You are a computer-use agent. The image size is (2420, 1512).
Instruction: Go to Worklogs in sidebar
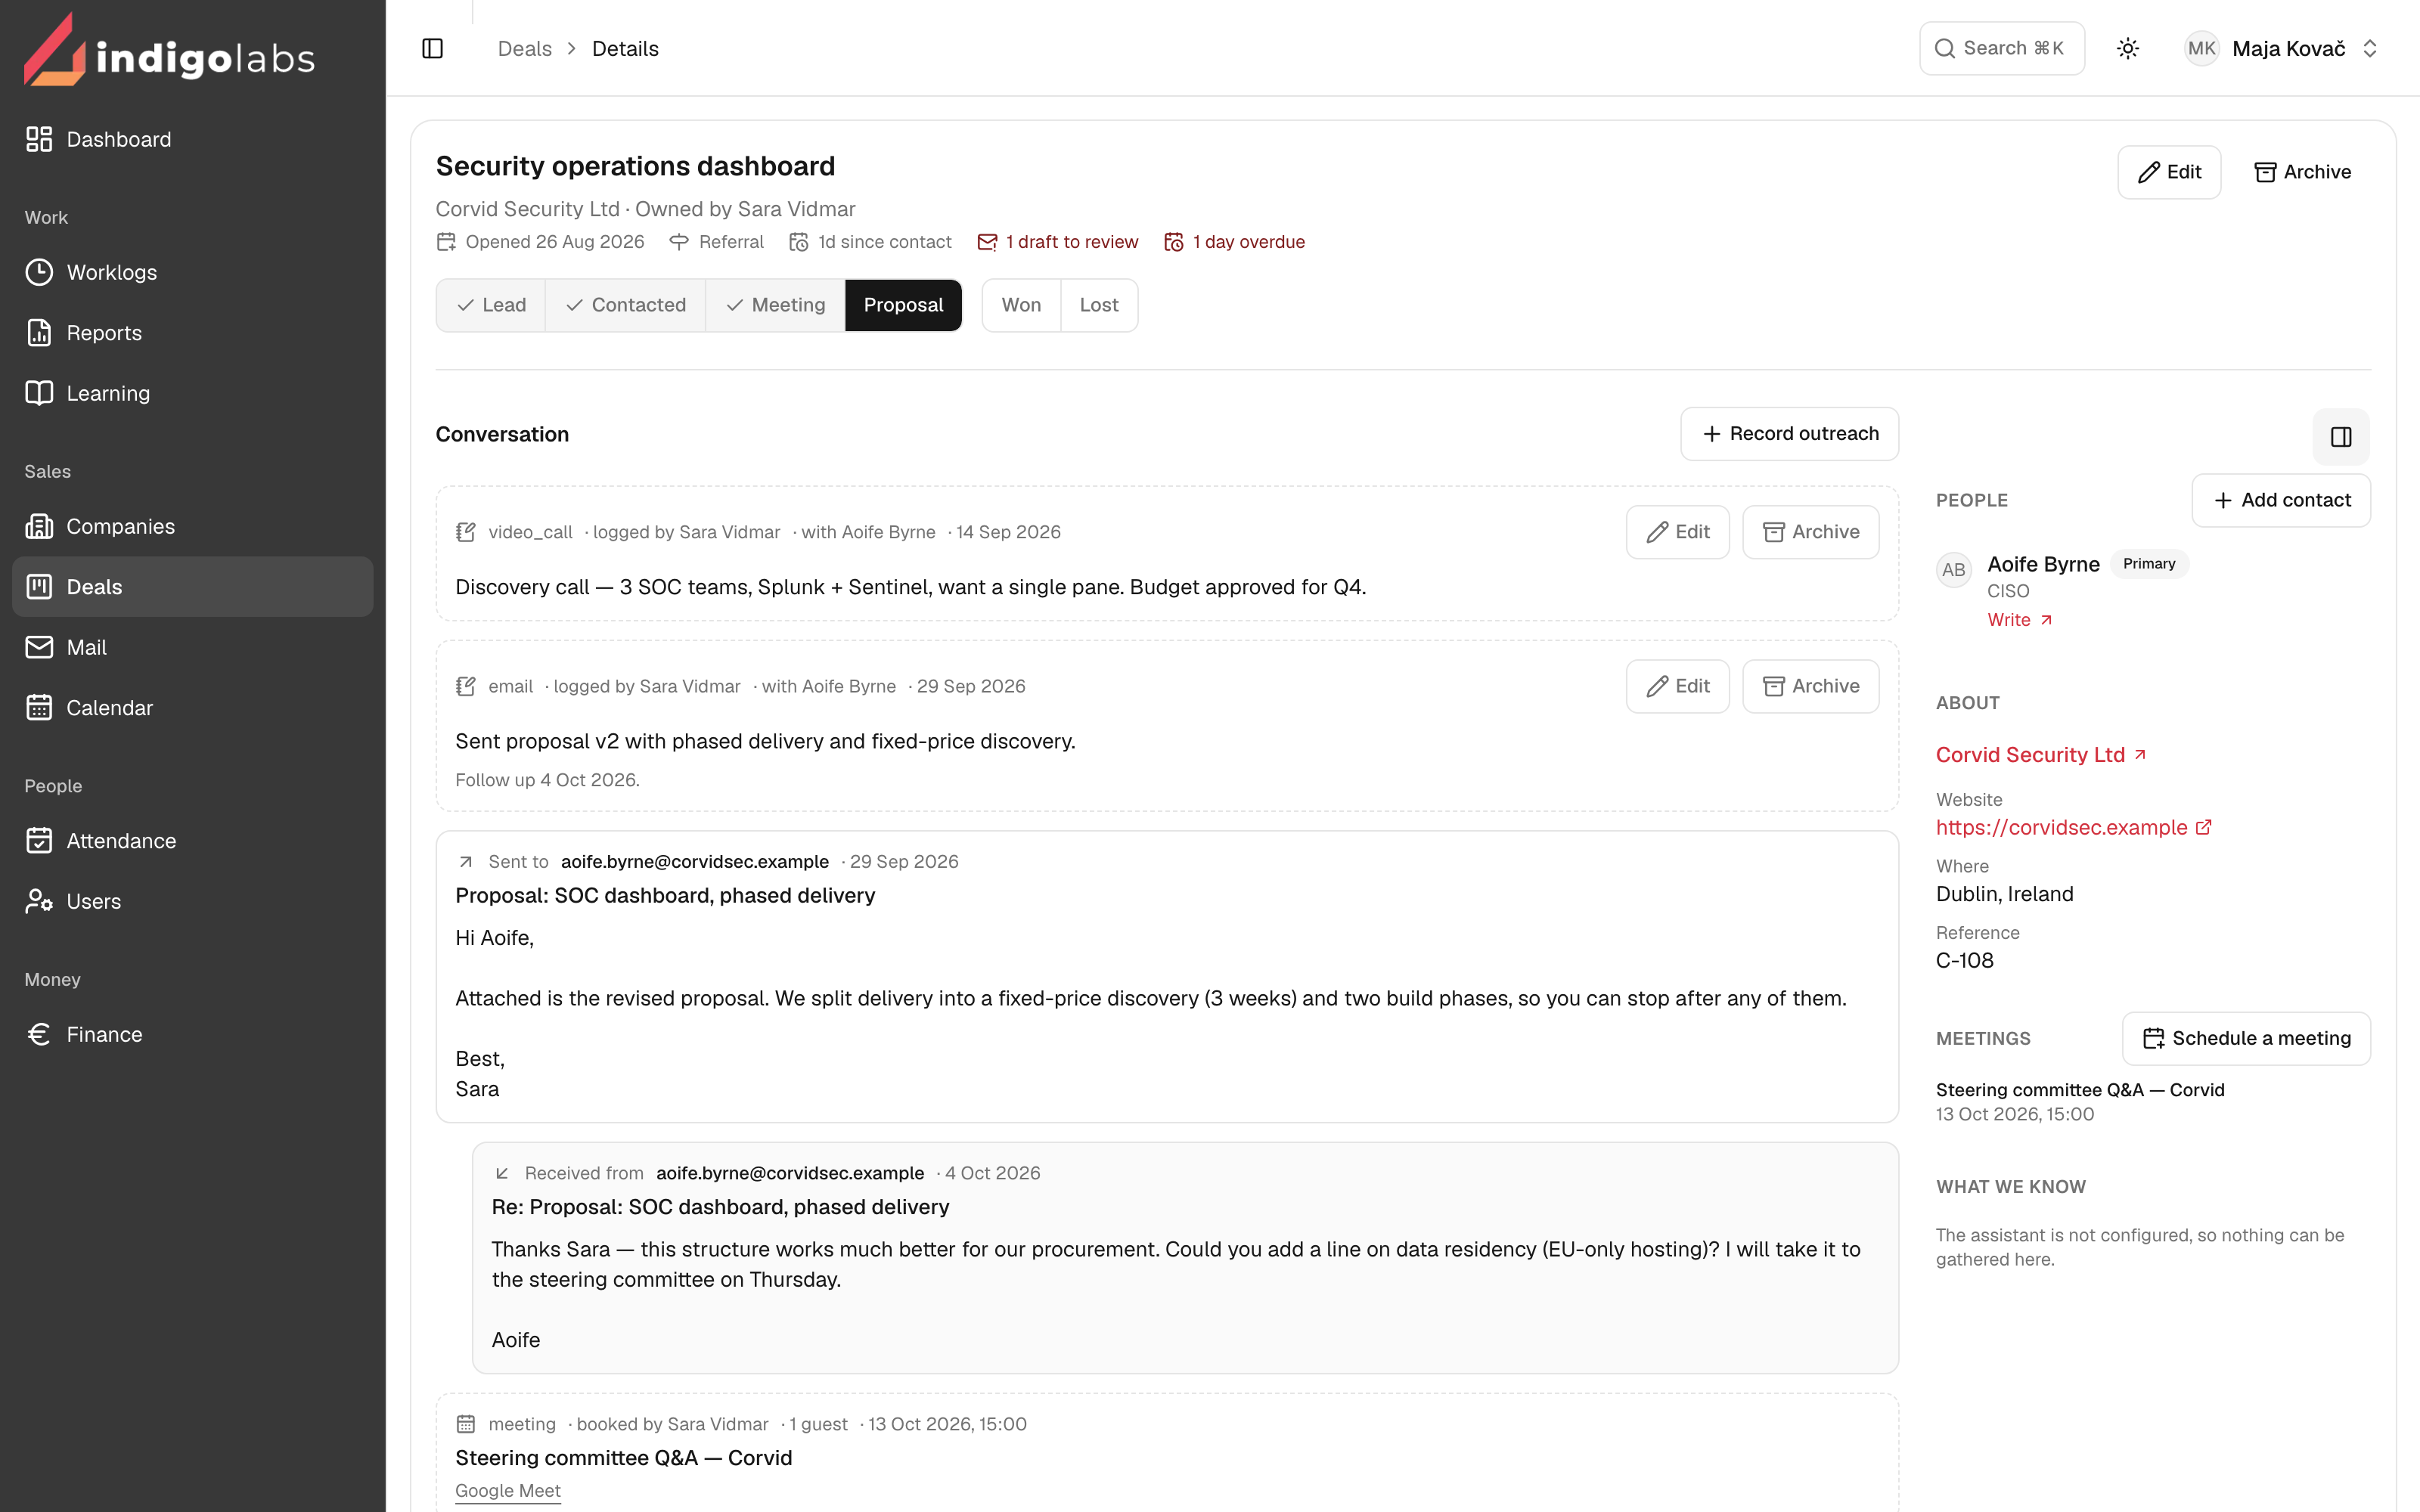click(192, 272)
